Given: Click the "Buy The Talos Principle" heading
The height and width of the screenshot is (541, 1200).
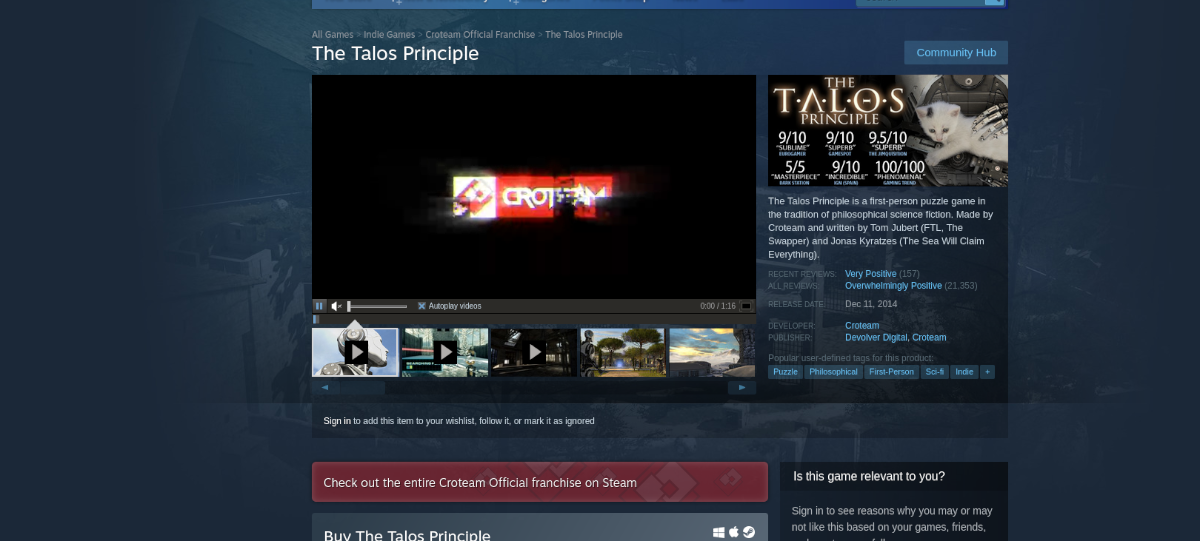Looking at the screenshot, I should 407,535.
